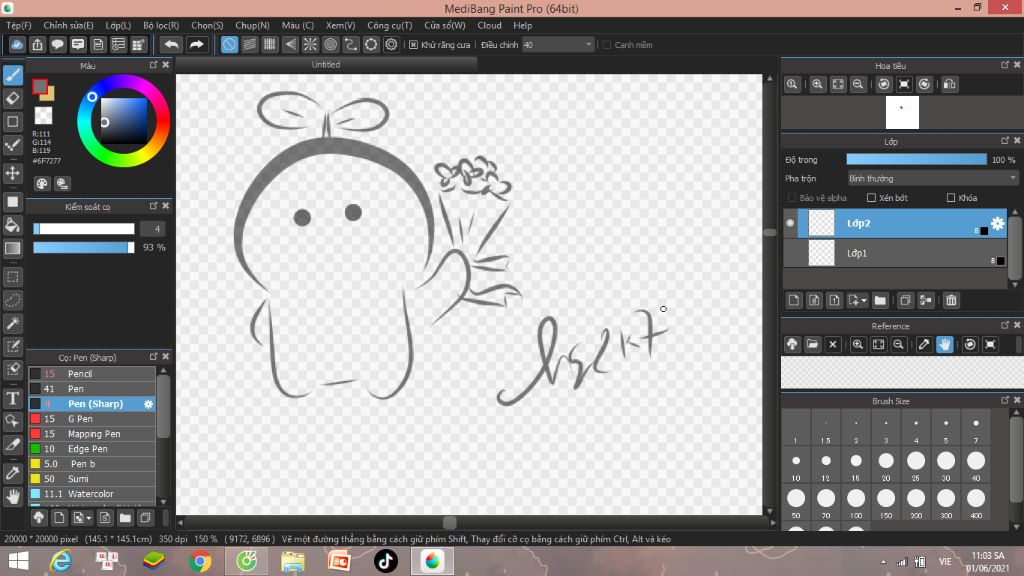The height and width of the screenshot is (576, 1024).
Task: Open Google Chrome from the taskbar
Action: click(200, 561)
